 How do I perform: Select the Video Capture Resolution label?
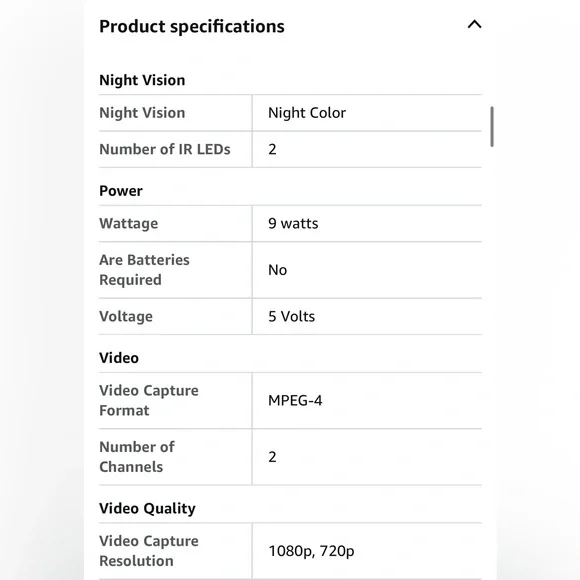149,551
